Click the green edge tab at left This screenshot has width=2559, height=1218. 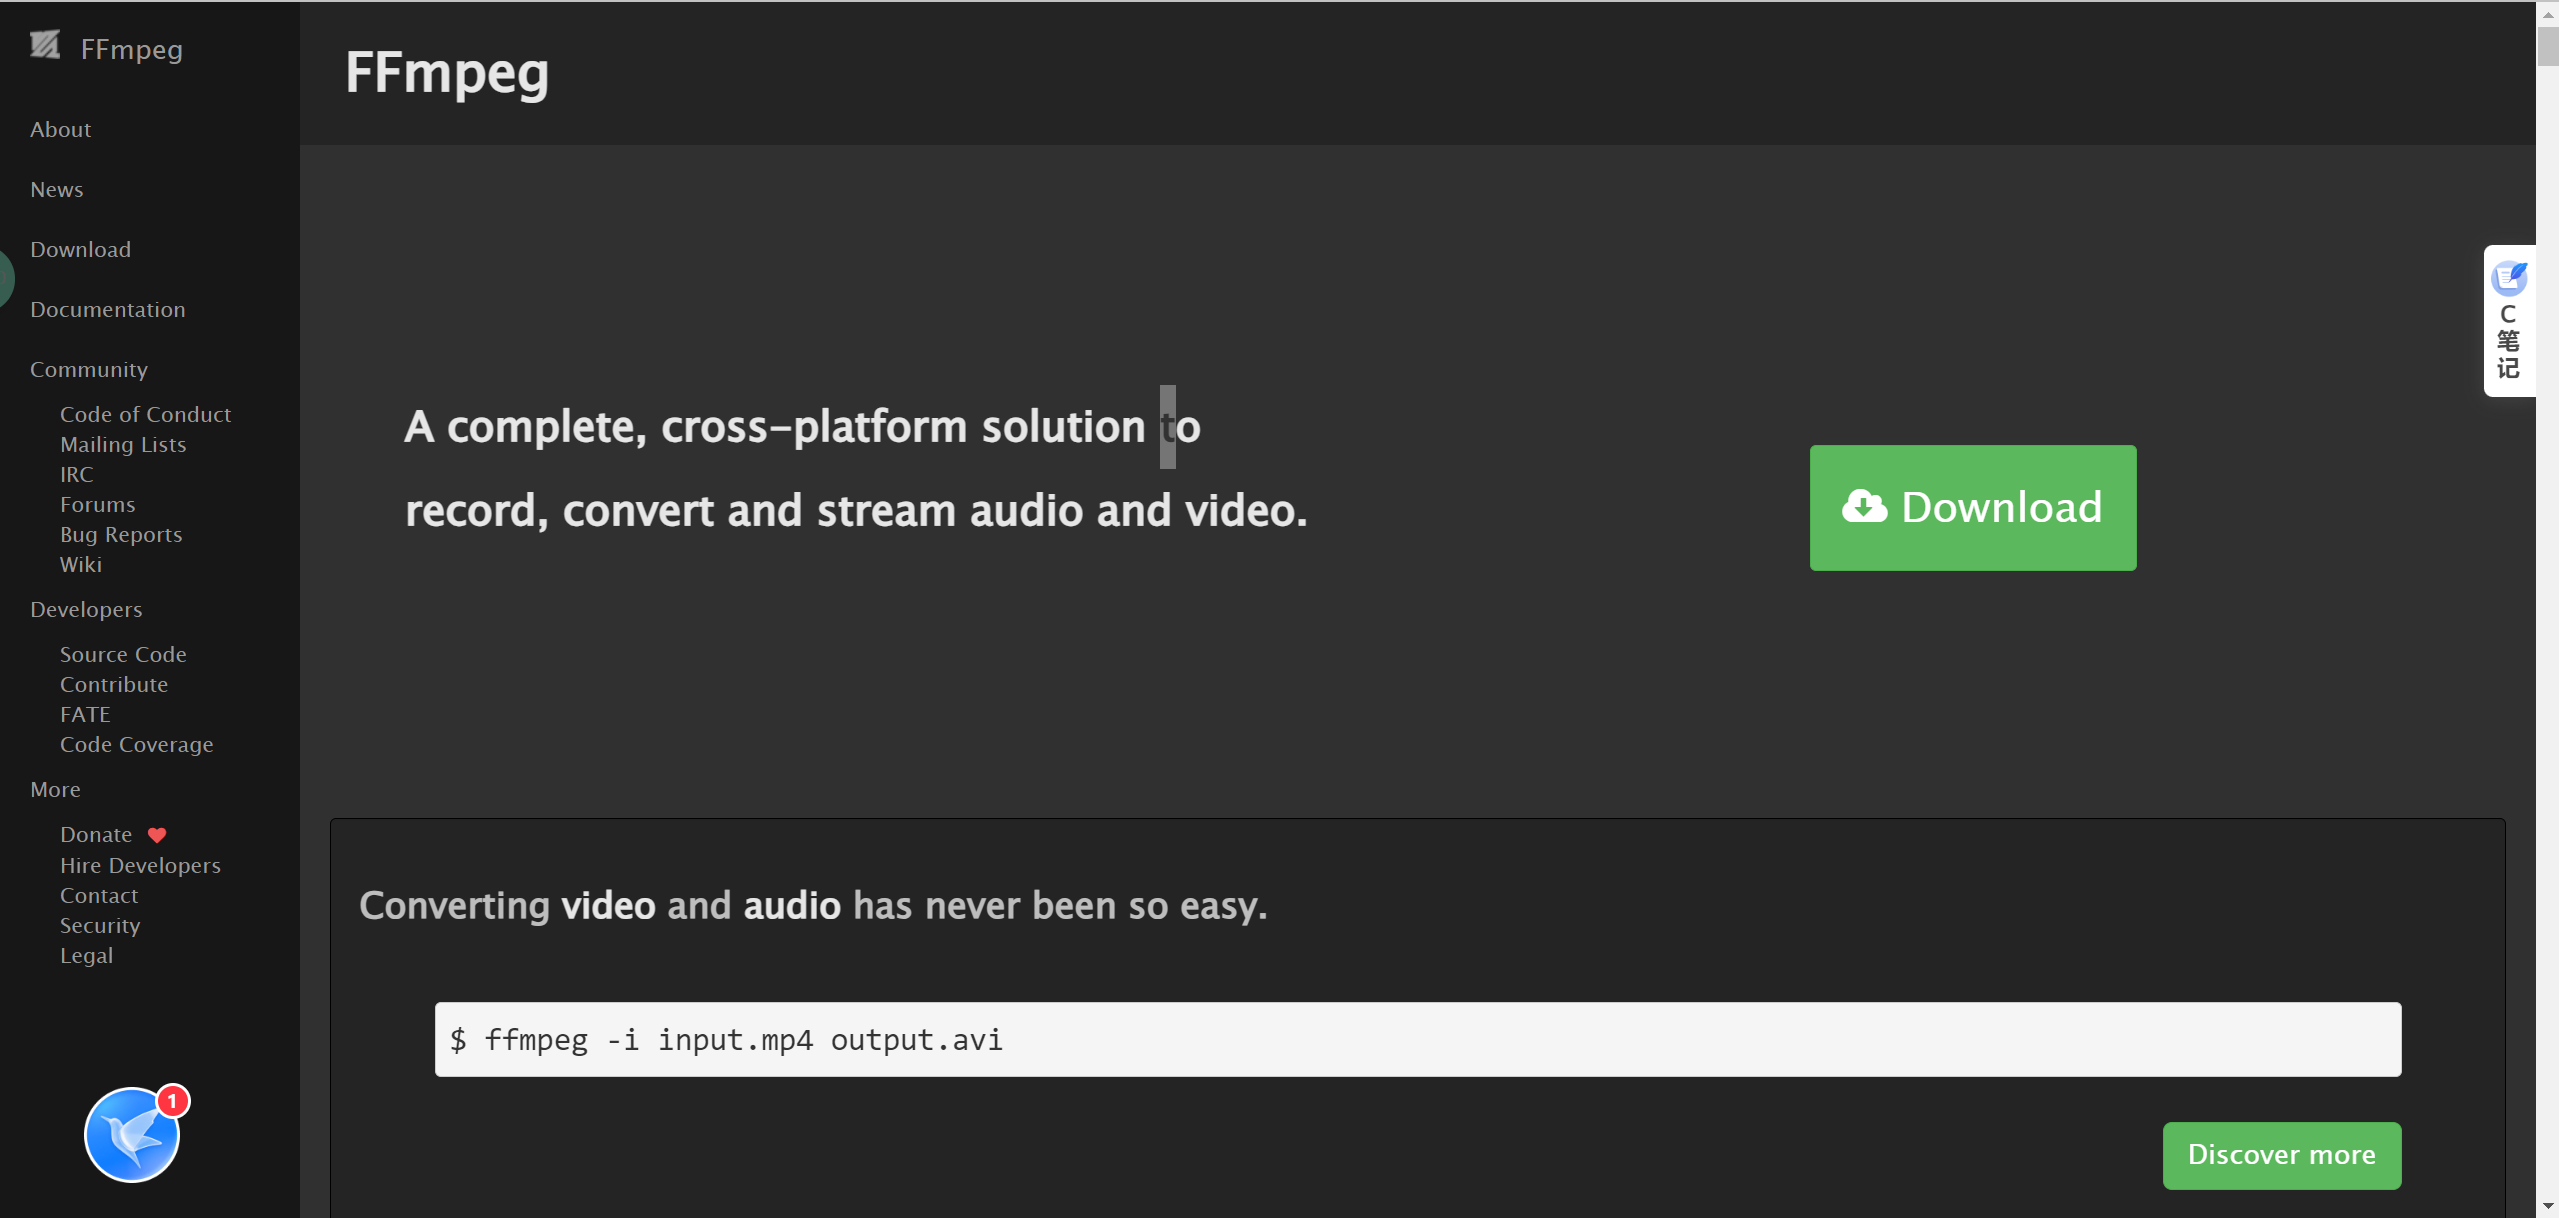point(5,277)
